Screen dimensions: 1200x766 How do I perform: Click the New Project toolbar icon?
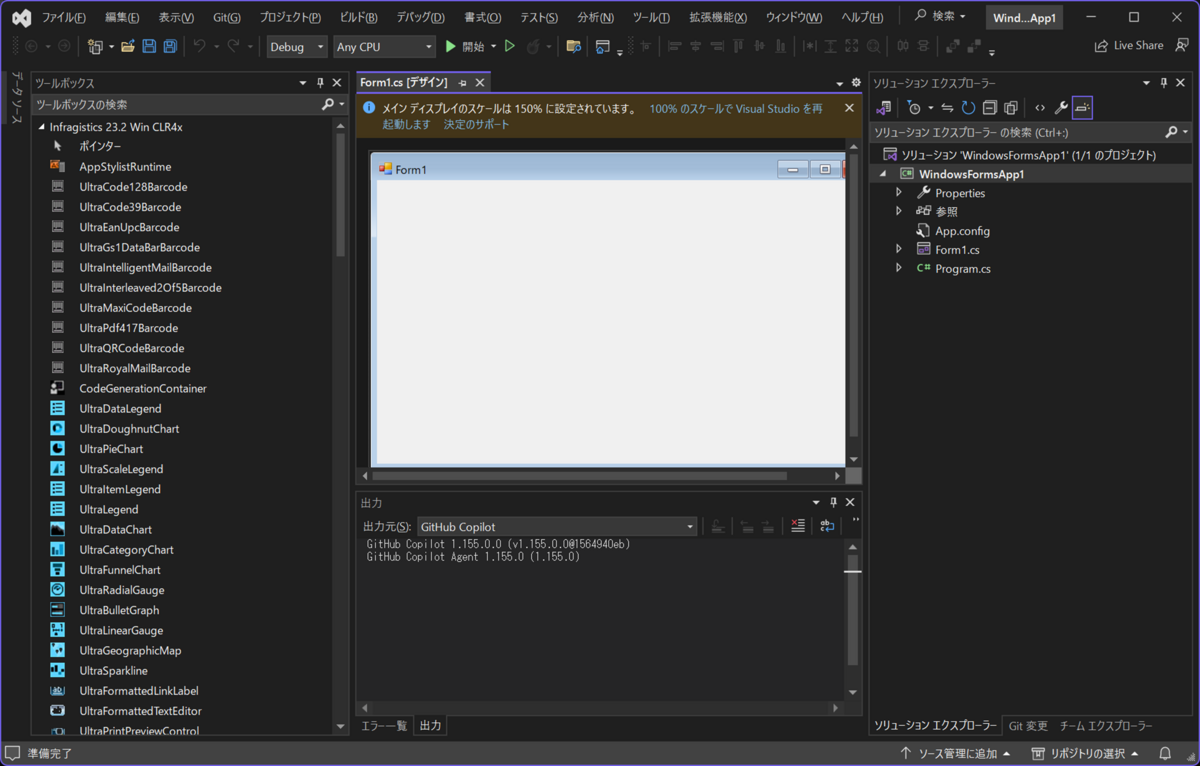(96, 47)
